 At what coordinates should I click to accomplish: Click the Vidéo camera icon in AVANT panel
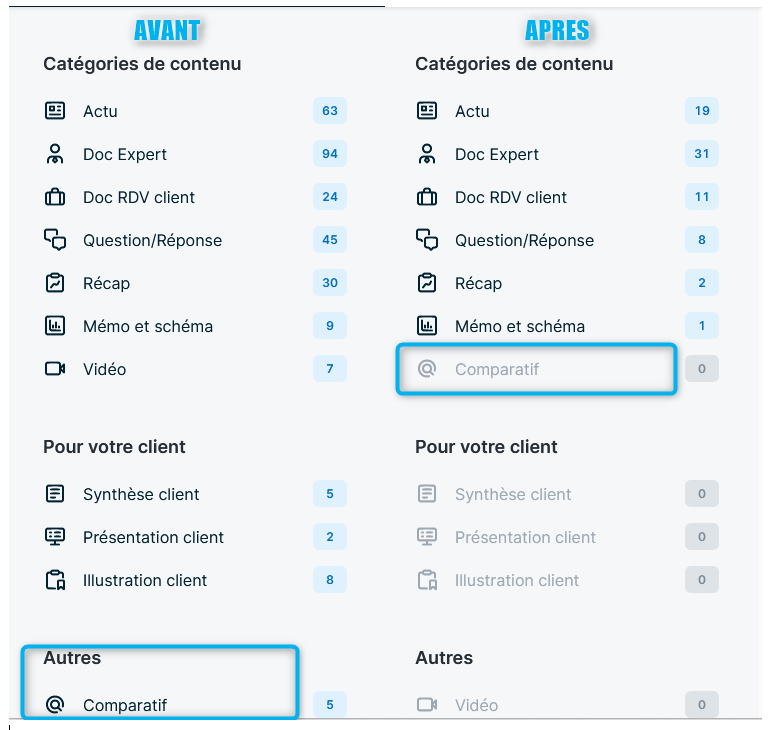pos(55,369)
